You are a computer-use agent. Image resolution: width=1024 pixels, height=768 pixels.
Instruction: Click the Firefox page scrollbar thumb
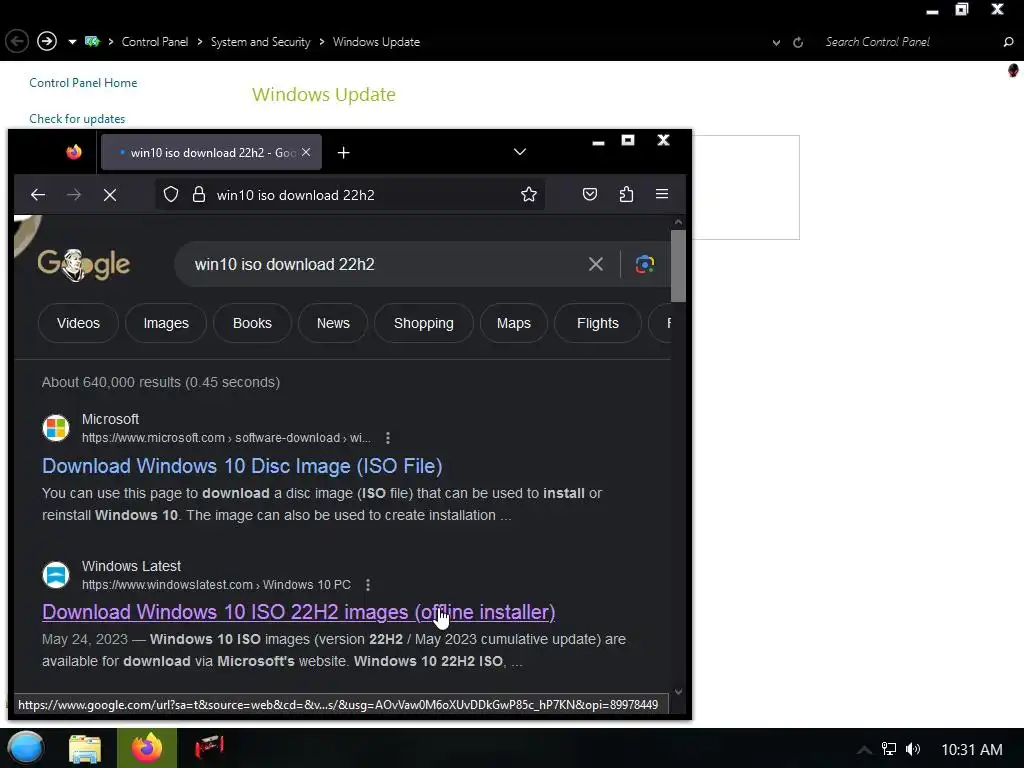point(678,265)
